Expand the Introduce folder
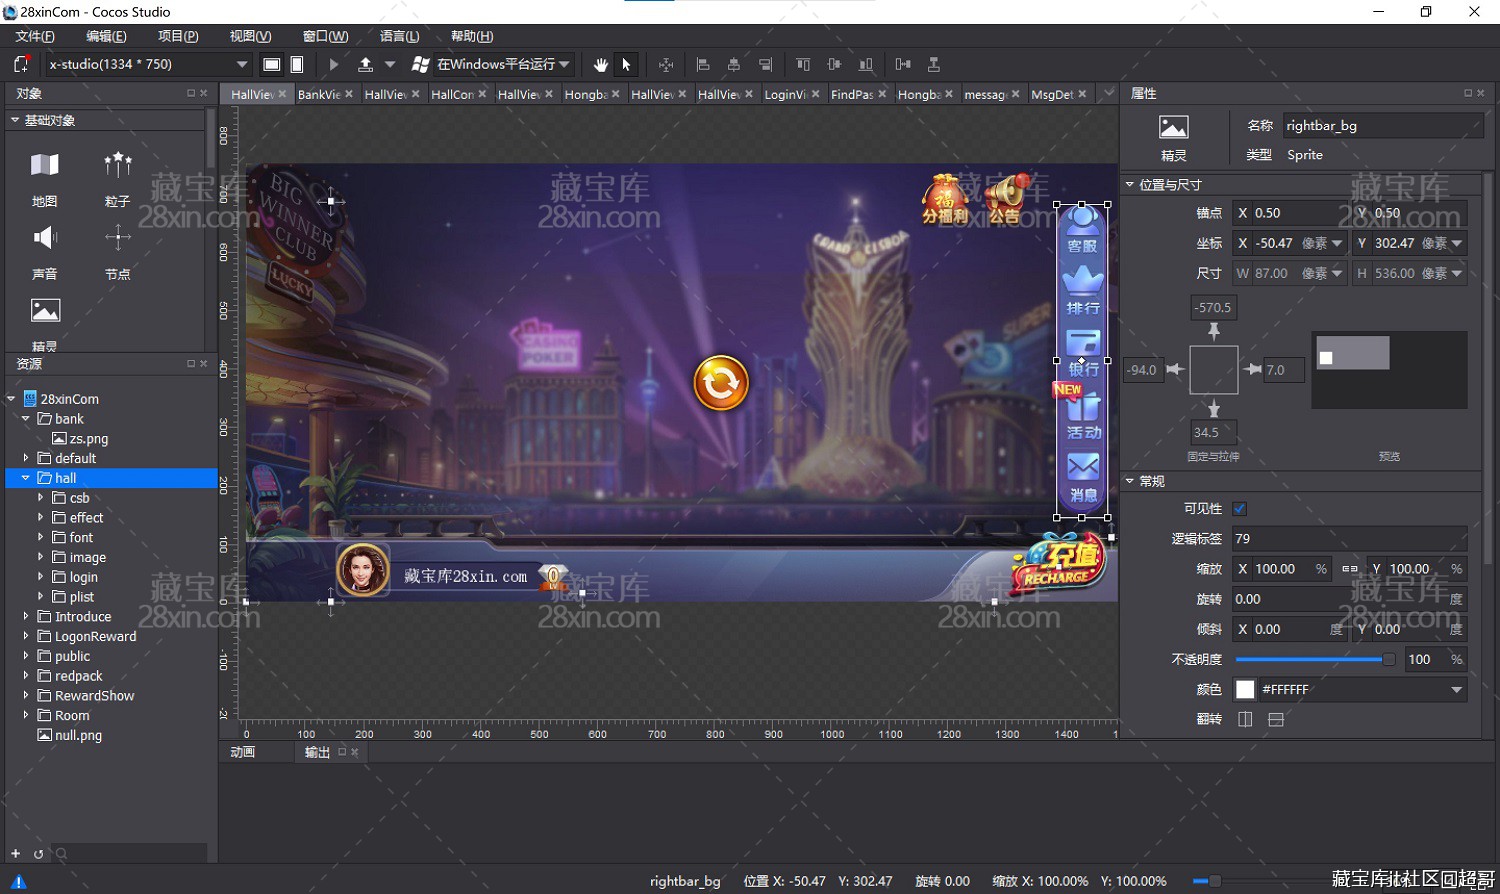The image size is (1500, 894). pyautogui.click(x=26, y=617)
